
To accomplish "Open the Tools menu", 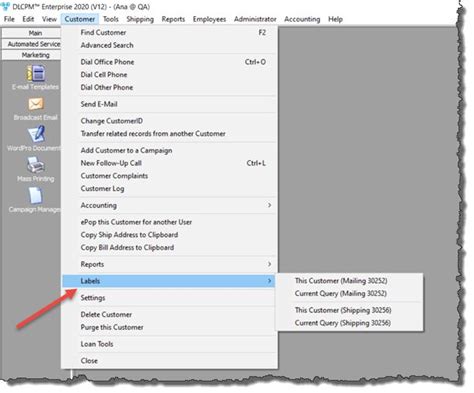I will tap(111, 19).
